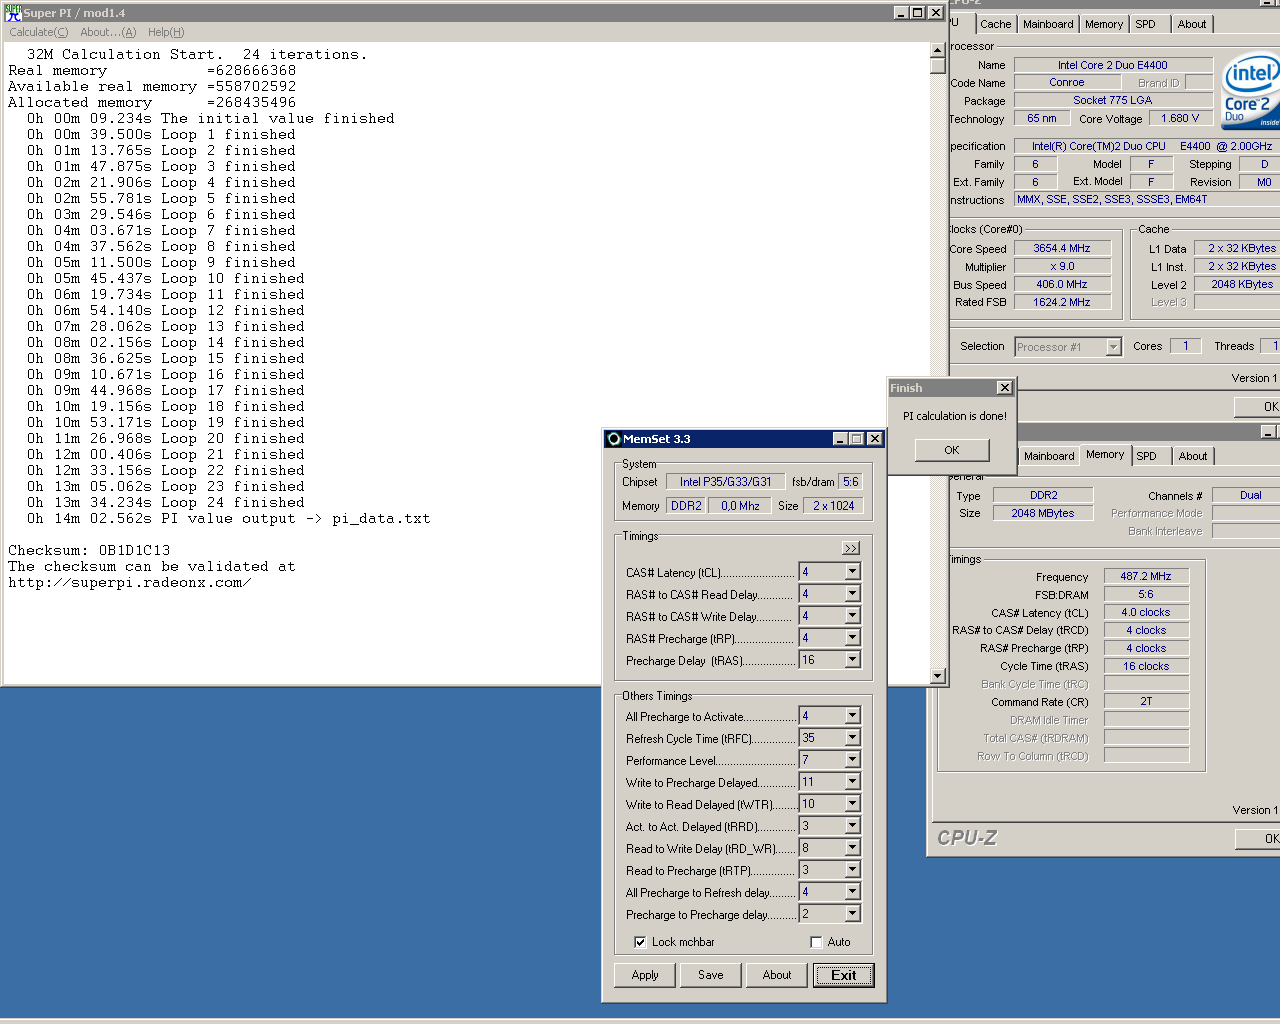Open the Precharge Delay (tRAS) dropdown
1280x1024 pixels.
852,660
